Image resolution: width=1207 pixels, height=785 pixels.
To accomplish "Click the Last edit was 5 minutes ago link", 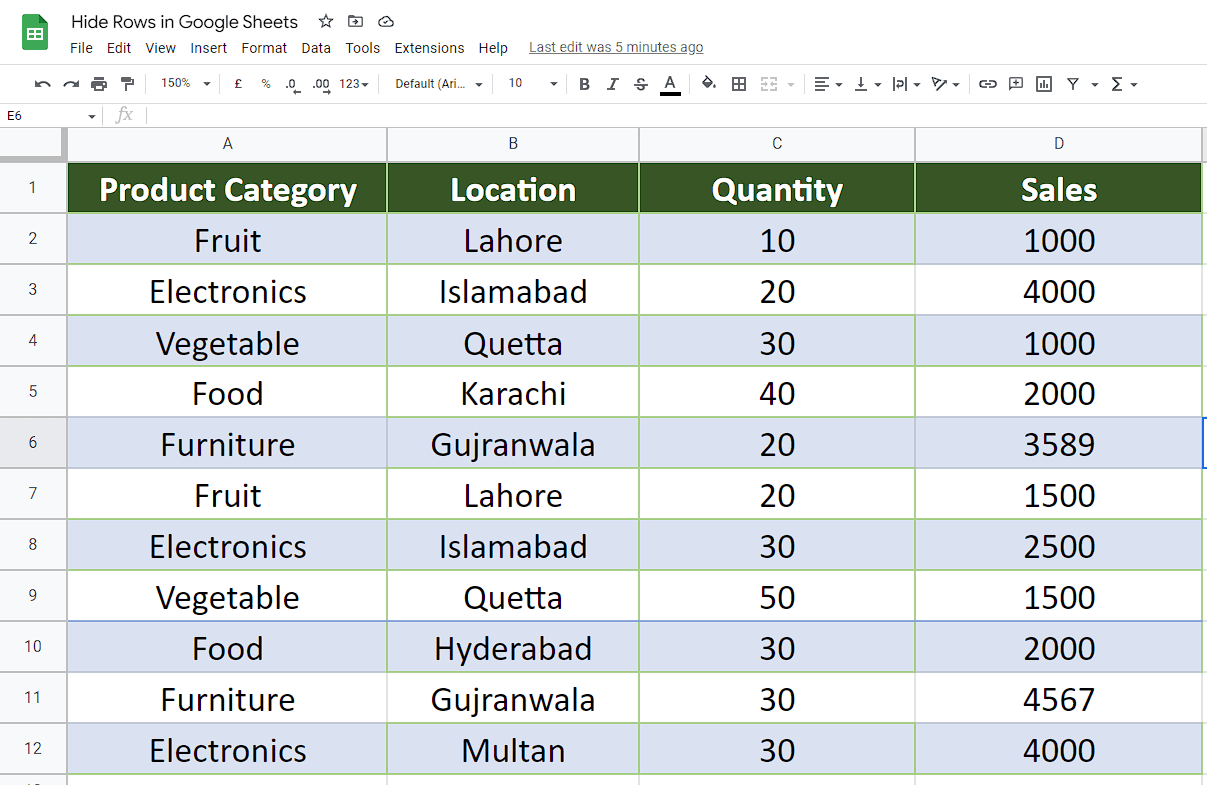I will (x=616, y=47).
